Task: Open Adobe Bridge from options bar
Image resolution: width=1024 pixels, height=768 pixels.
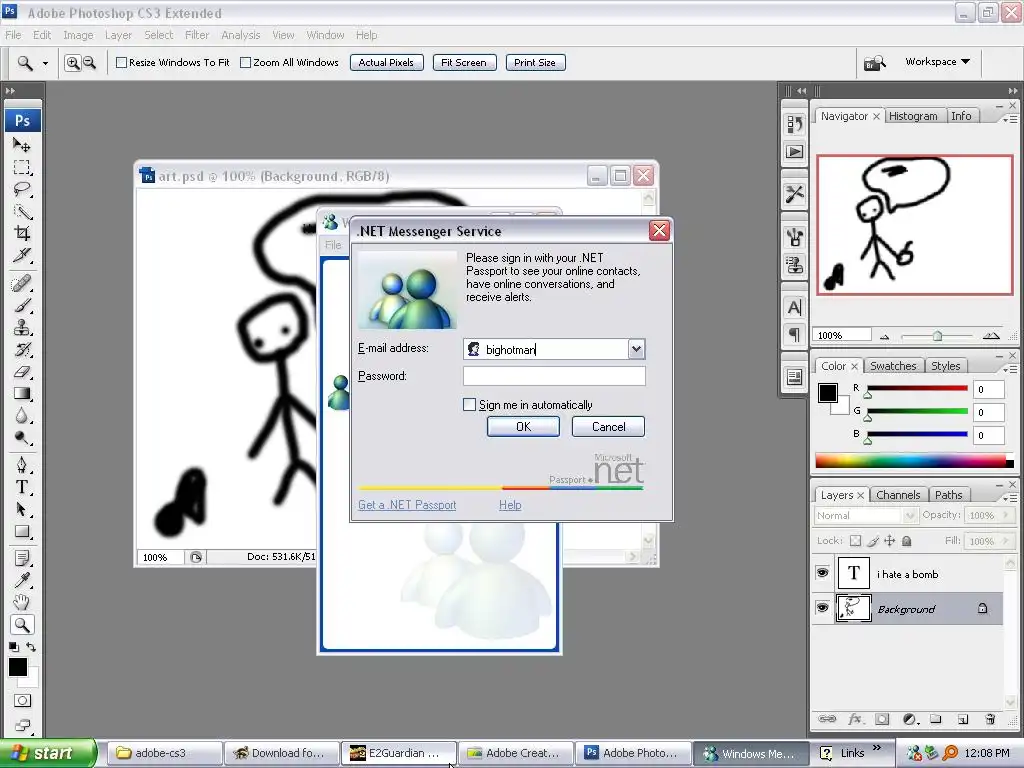Action: [874, 63]
